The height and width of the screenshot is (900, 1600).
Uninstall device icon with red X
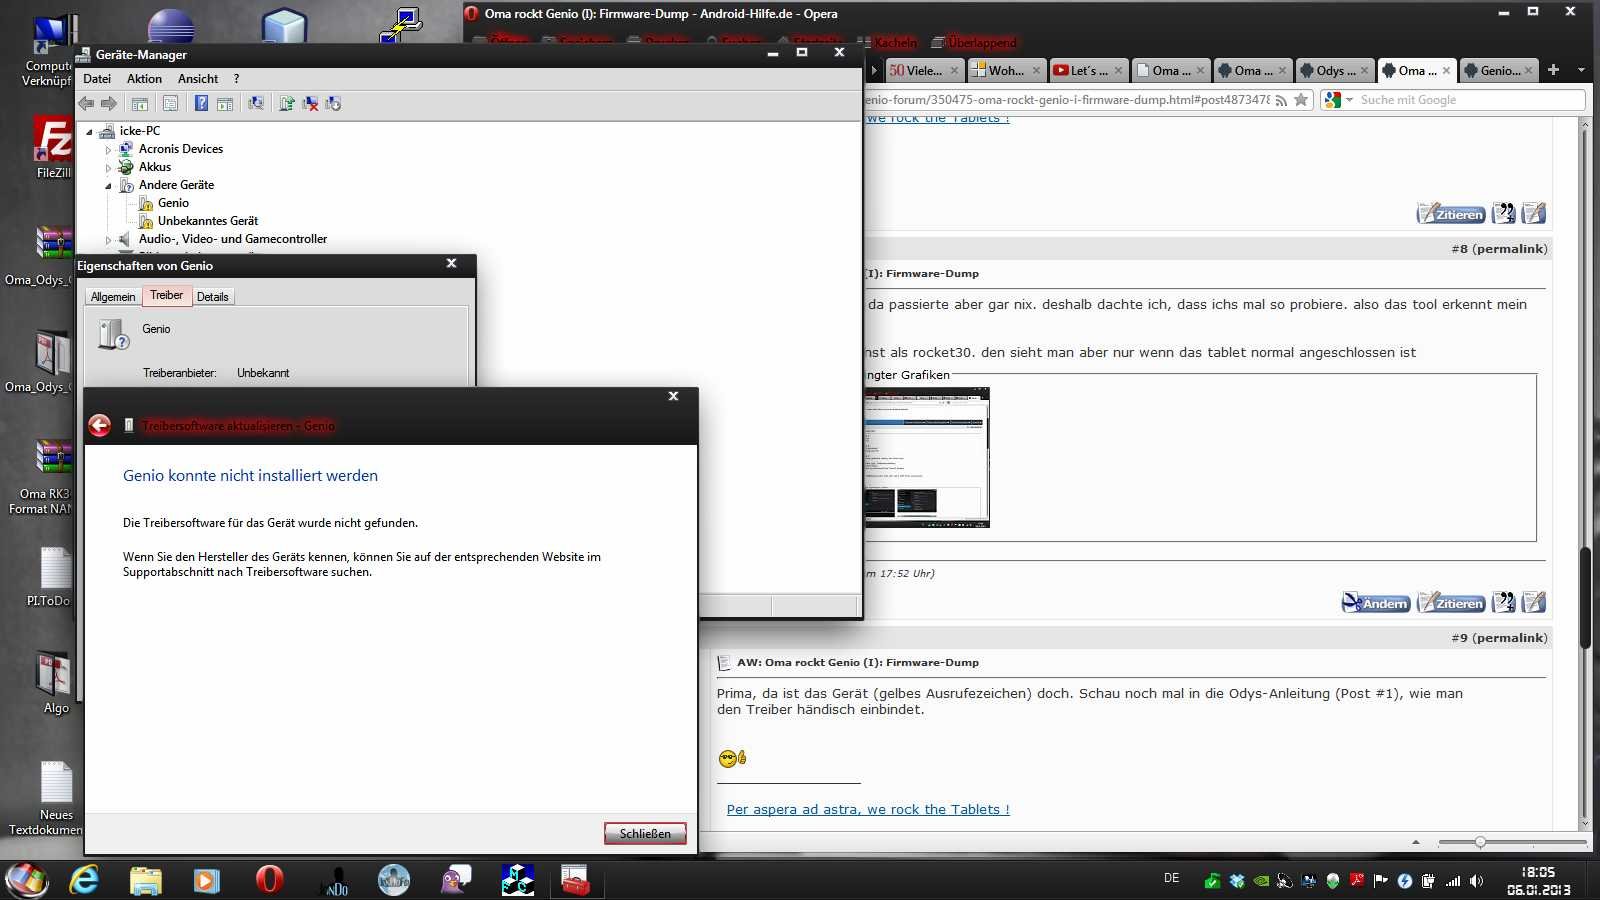click(x=310, y=103)
